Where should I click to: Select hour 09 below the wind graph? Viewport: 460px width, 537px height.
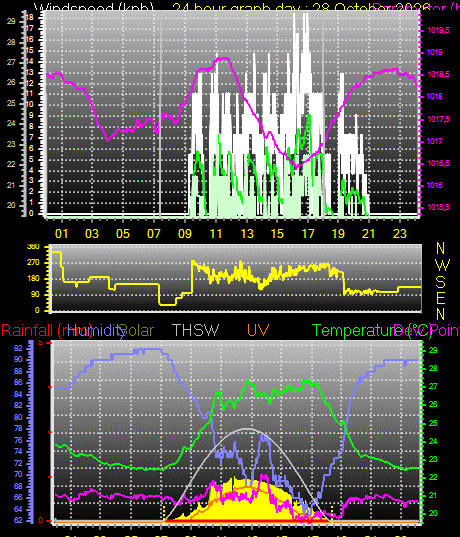tap(185, 234)
